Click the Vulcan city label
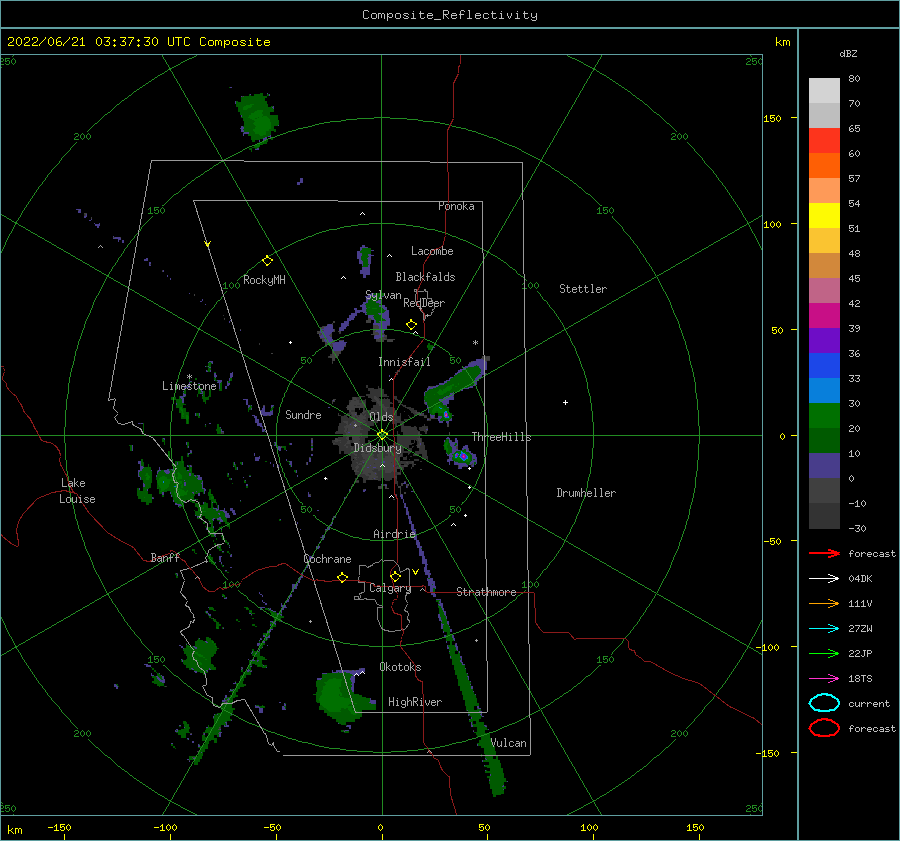This screenshot has height=841, width=900. tap(508, 743)
